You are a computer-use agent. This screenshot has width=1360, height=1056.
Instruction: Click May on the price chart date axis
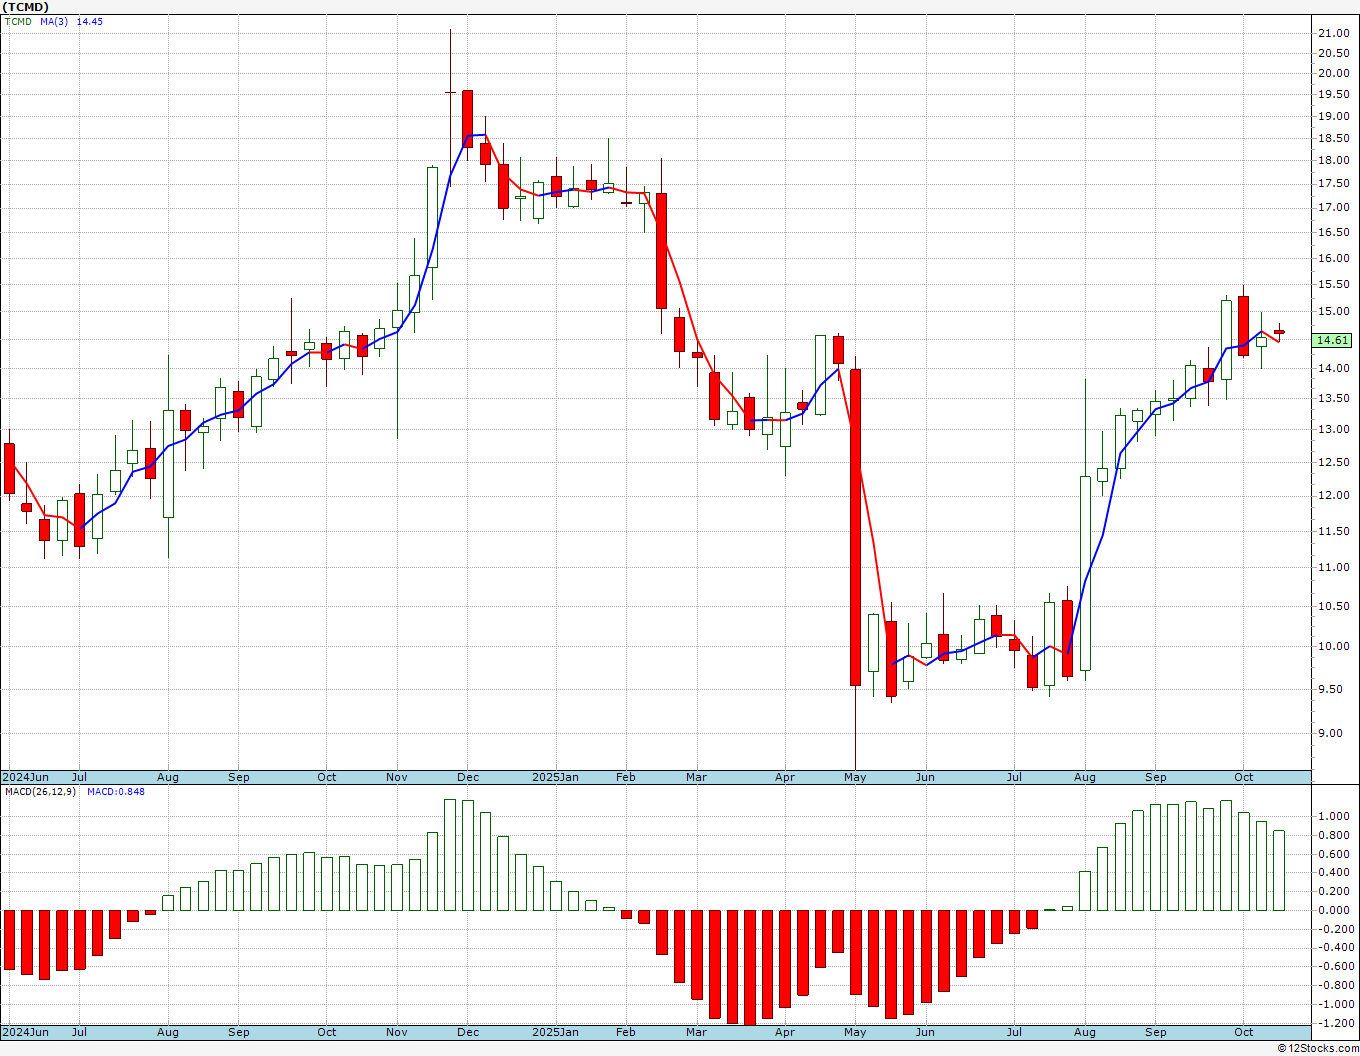855,777
